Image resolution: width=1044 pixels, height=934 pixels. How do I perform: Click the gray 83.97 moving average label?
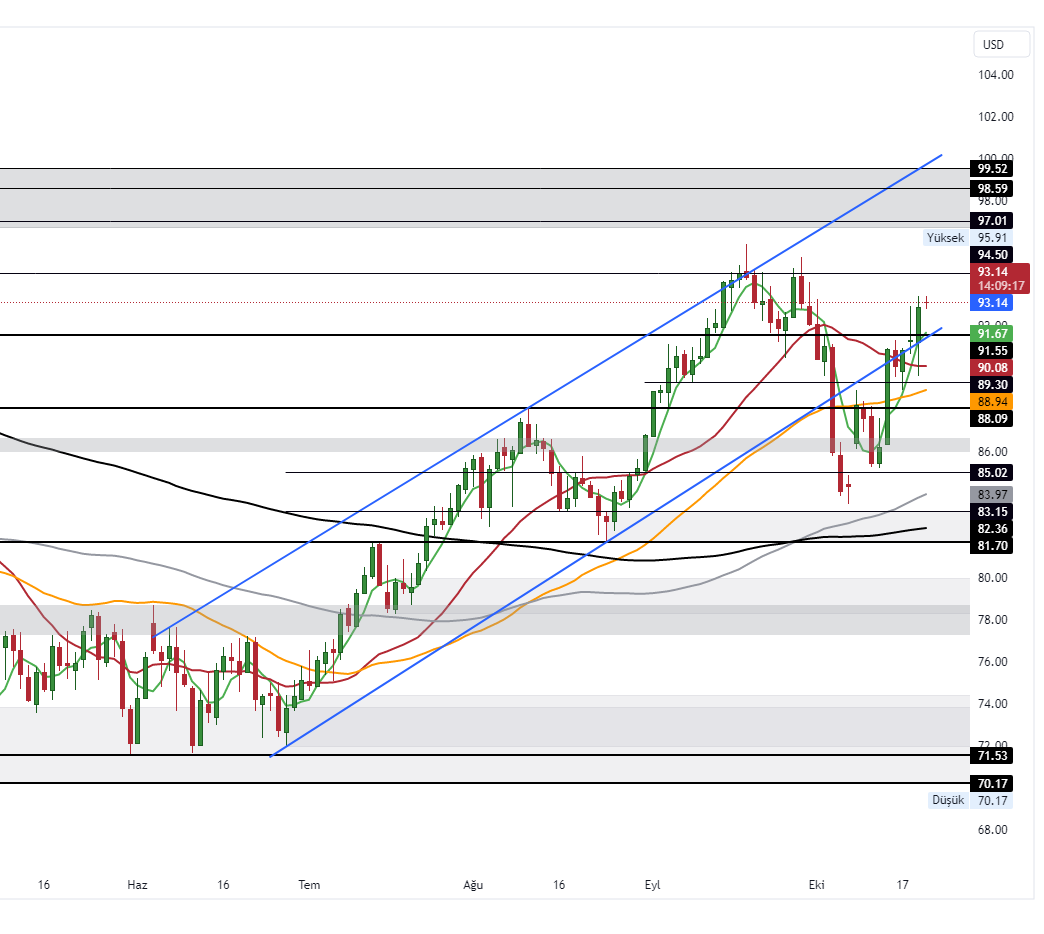(x=992, y=494)
